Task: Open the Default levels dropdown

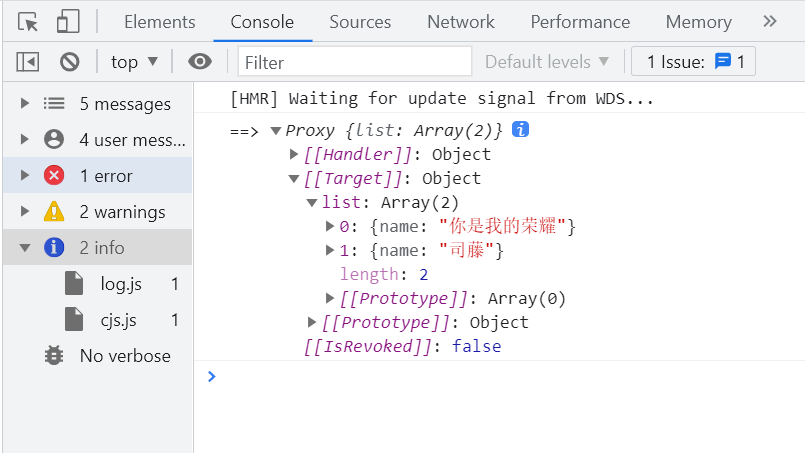Action: coord(547,62)
